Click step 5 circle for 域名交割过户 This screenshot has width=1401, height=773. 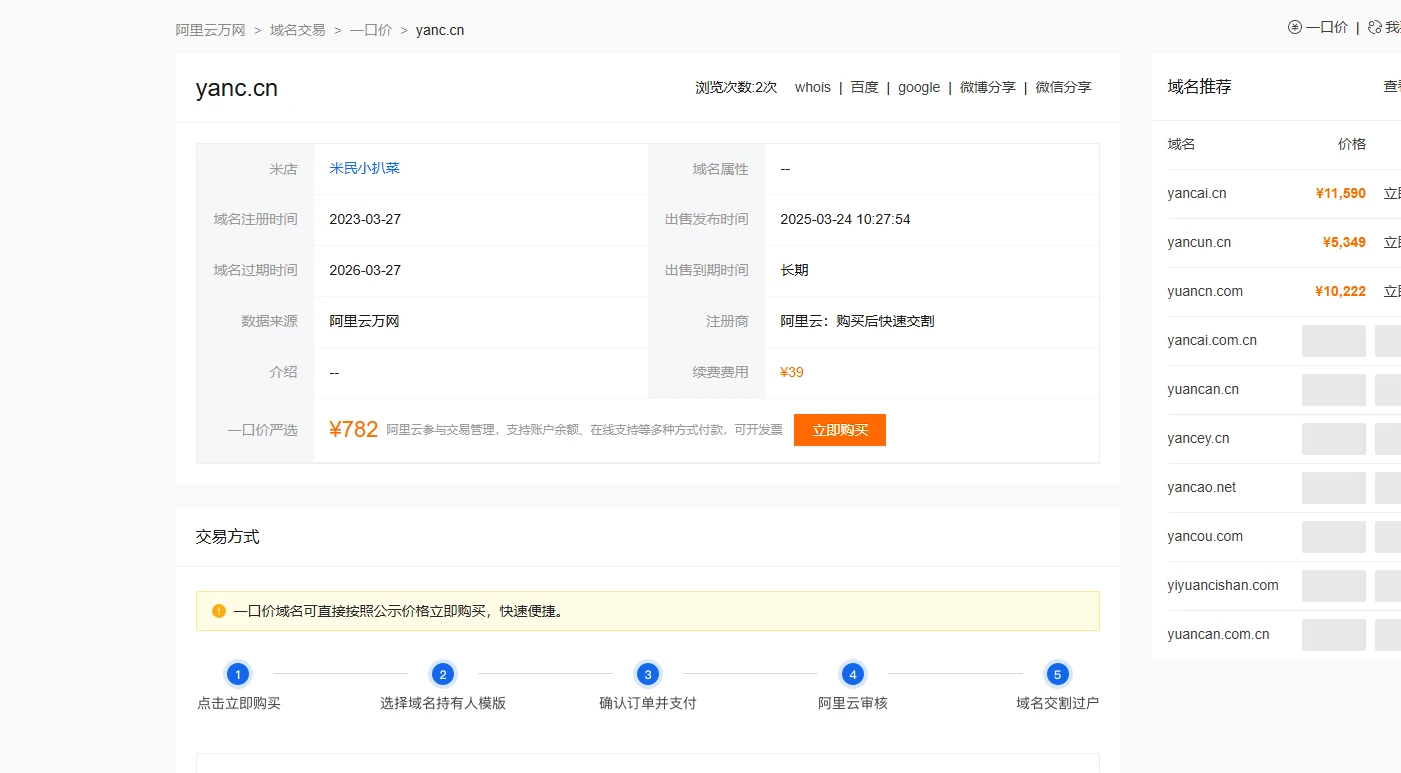[x=1057, y=674]
